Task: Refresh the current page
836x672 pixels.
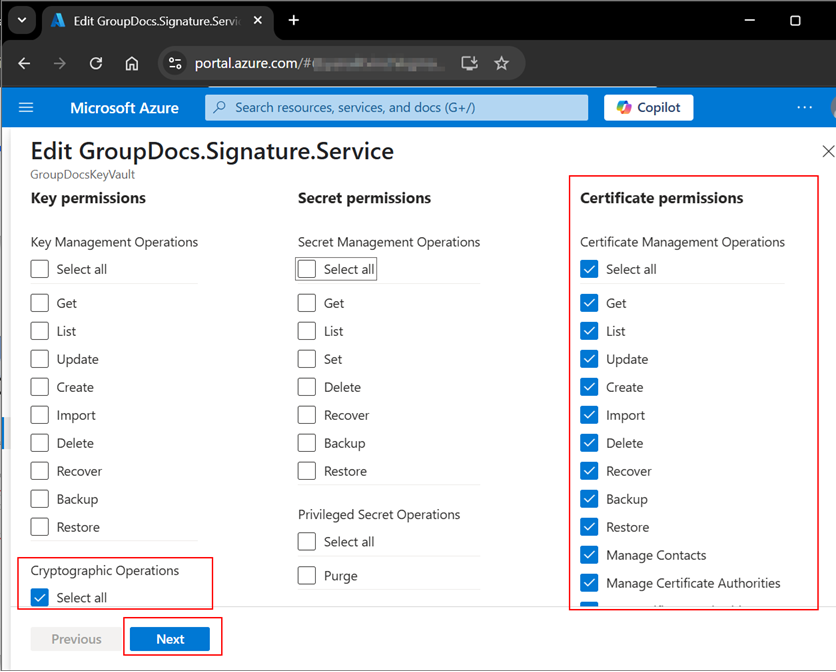Action: point(96,62)
